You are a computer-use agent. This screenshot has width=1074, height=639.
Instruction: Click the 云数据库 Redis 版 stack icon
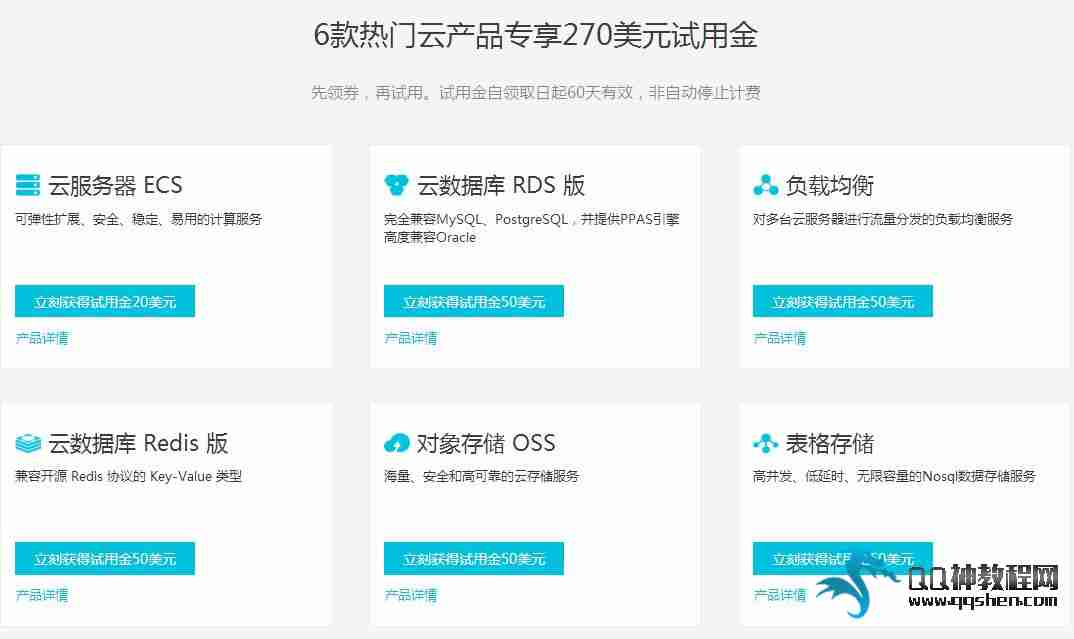(x=28, y=443)
